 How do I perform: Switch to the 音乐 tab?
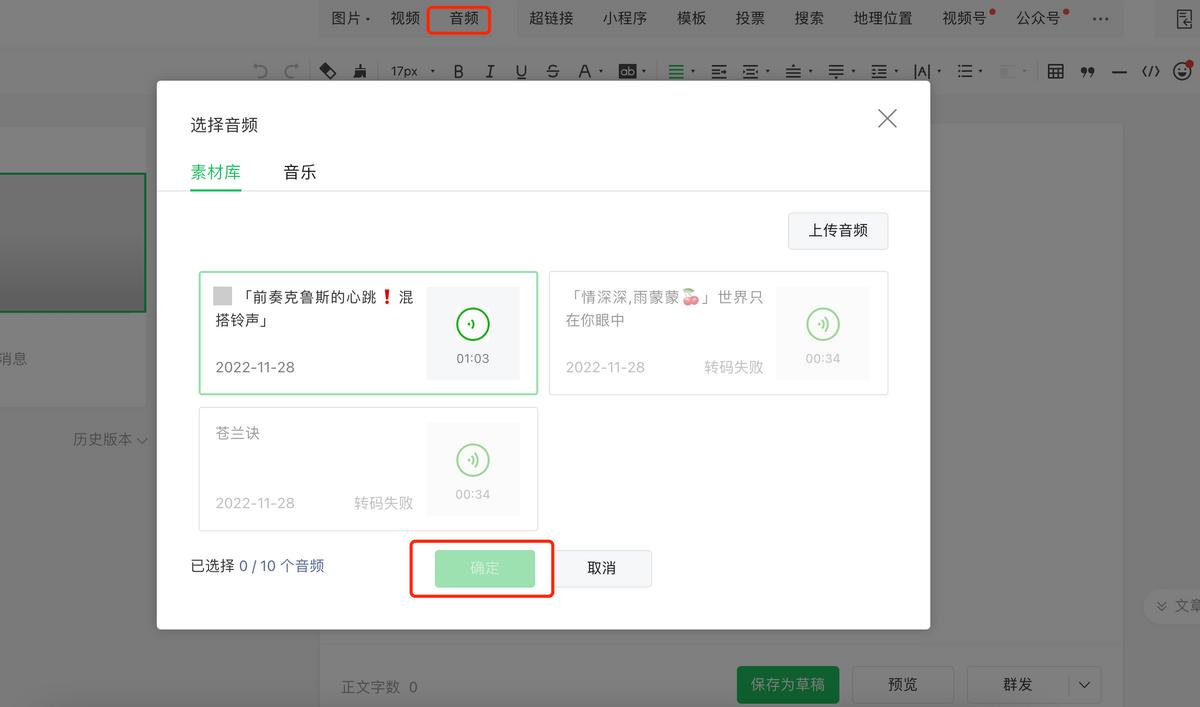[x=299, y=172]
